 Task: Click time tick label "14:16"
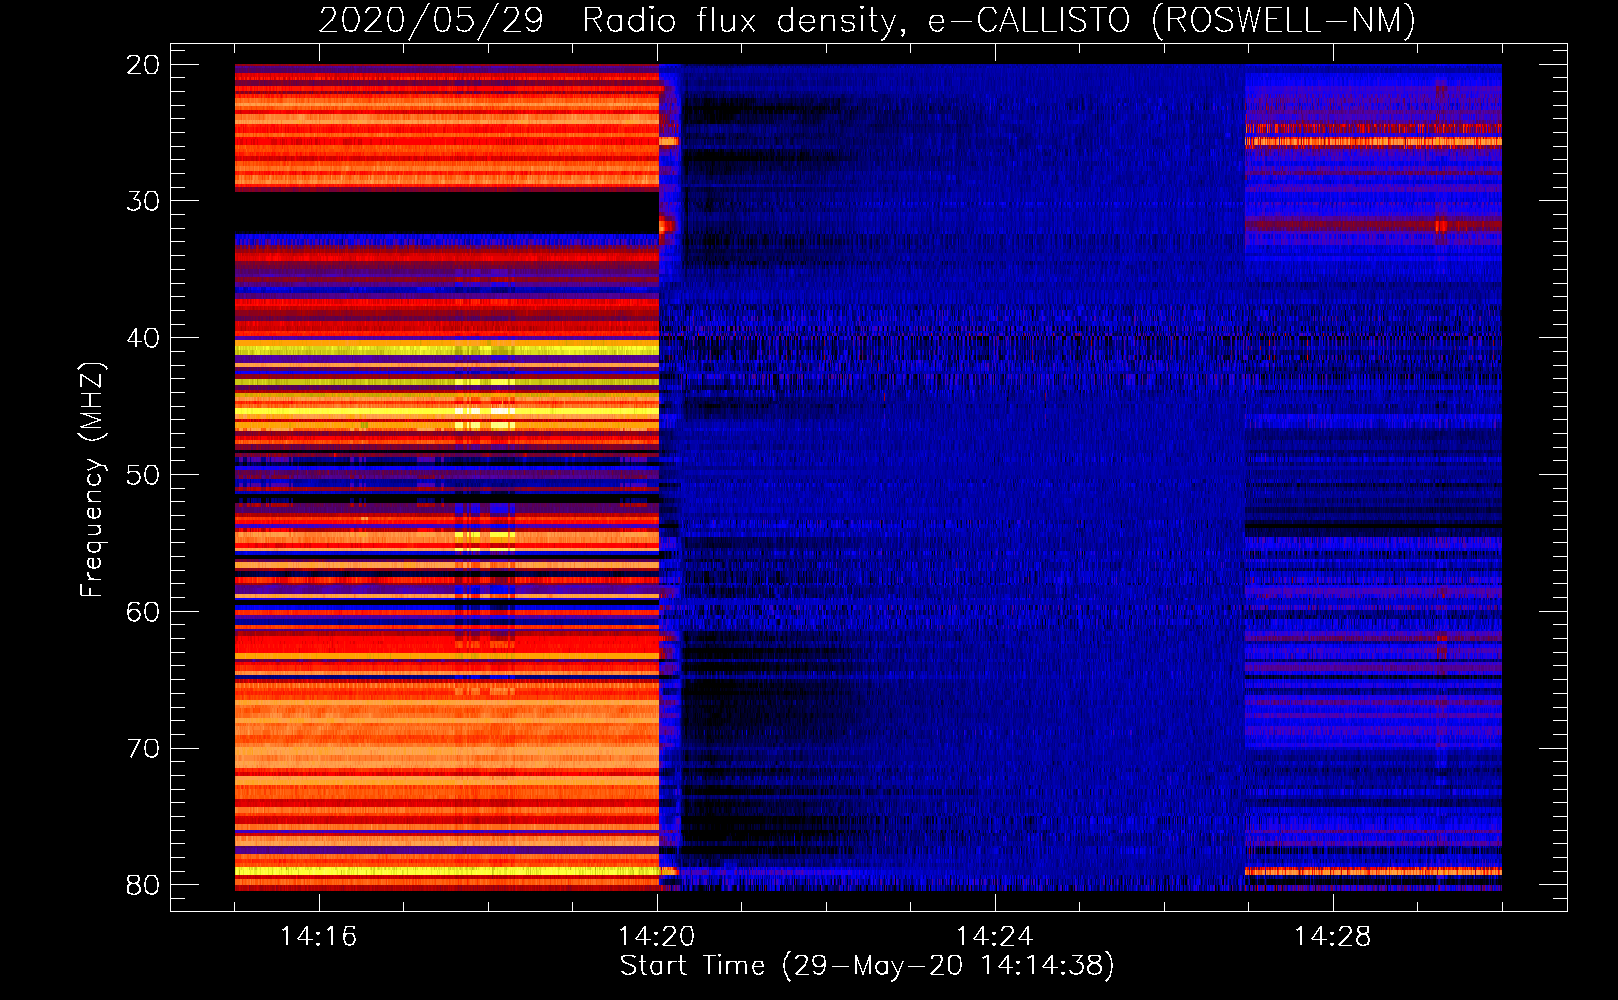pos(318,937)
